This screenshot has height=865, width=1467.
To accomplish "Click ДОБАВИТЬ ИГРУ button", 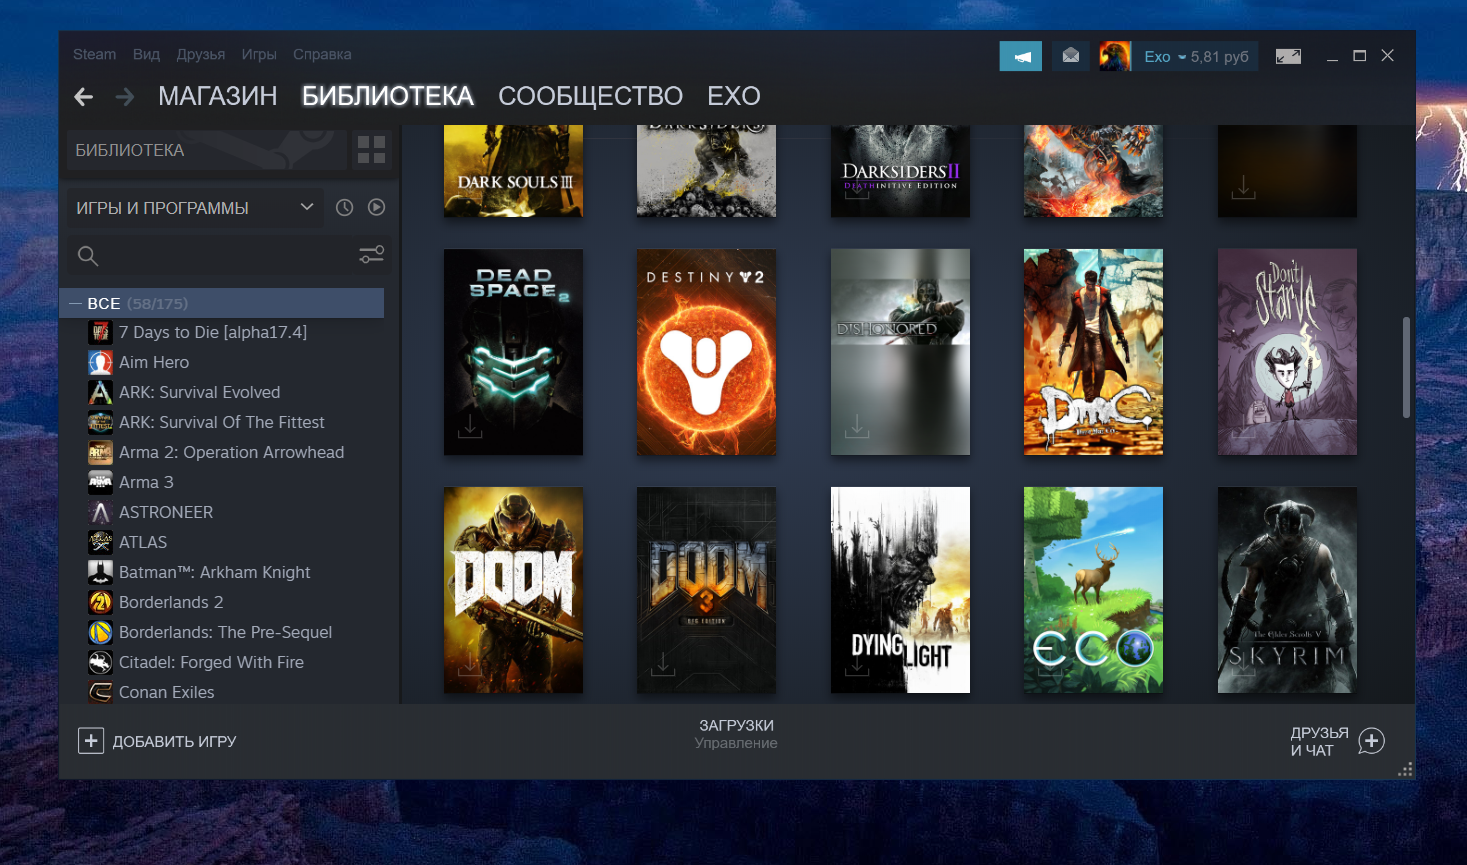I will pos(158,741).
